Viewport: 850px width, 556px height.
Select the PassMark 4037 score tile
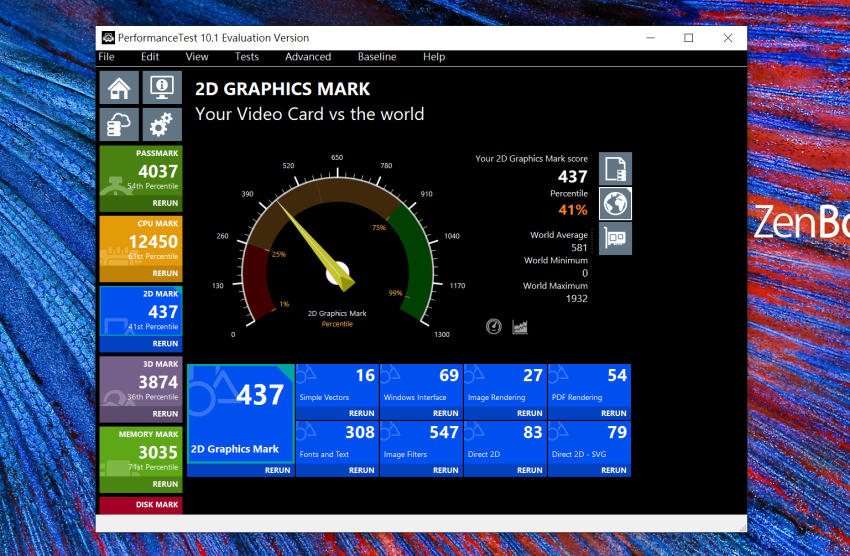(141, 171)
